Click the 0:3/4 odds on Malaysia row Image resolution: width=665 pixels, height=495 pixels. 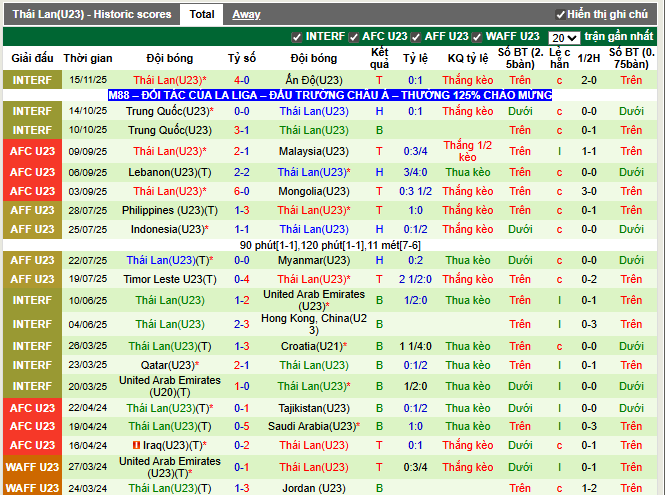coord(415,151)
